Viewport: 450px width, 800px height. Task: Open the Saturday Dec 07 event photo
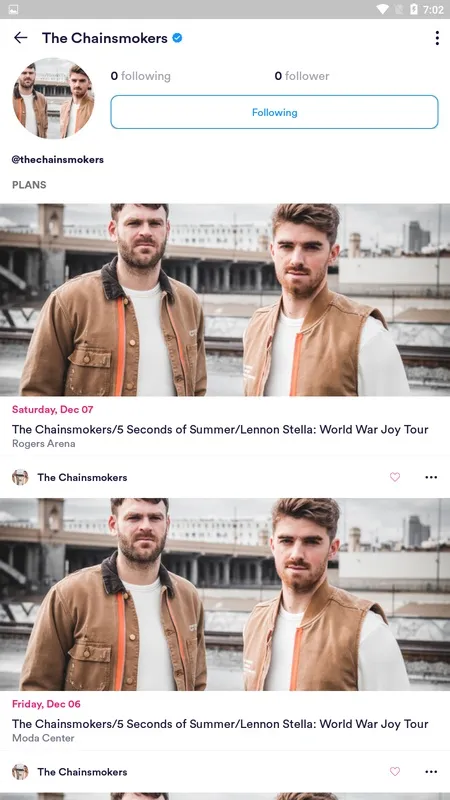pyautogui.click(x=225, y=300)
